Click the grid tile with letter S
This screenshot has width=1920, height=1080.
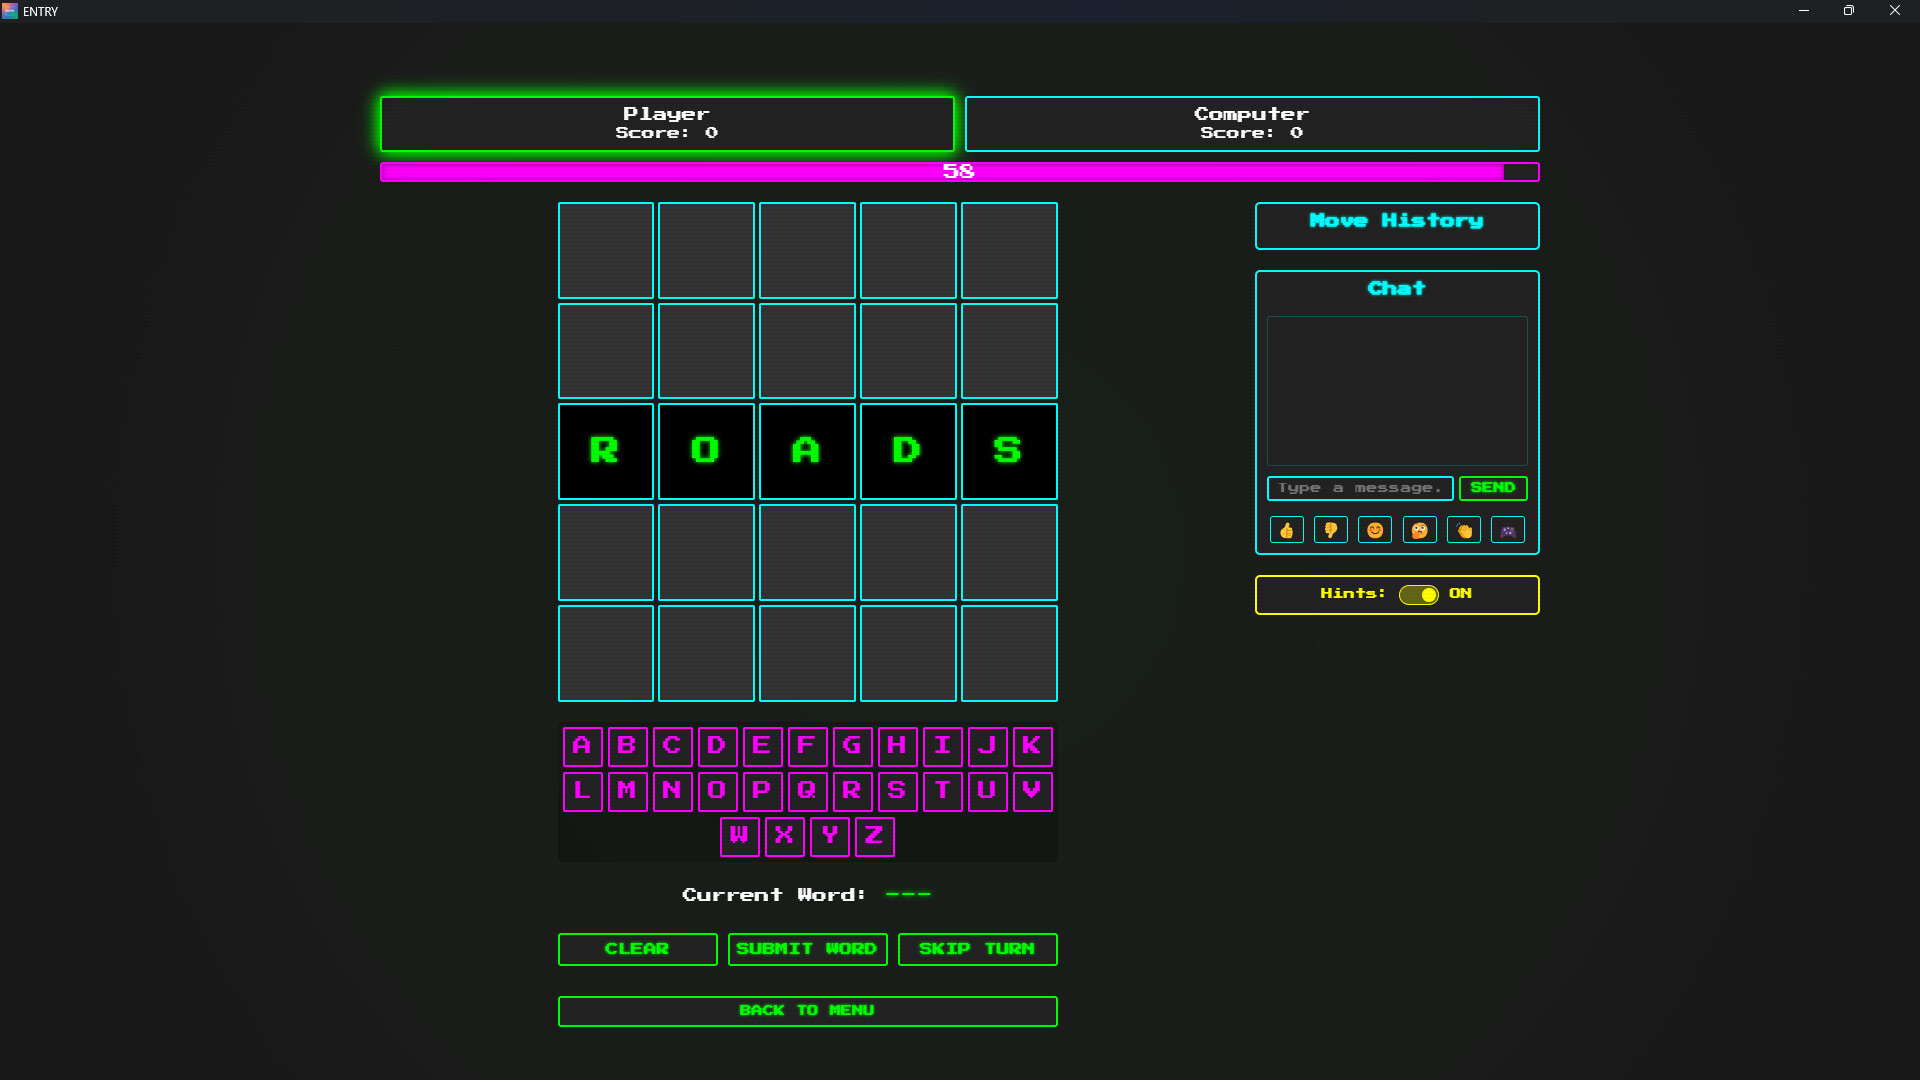click(x=1008, y=451)
